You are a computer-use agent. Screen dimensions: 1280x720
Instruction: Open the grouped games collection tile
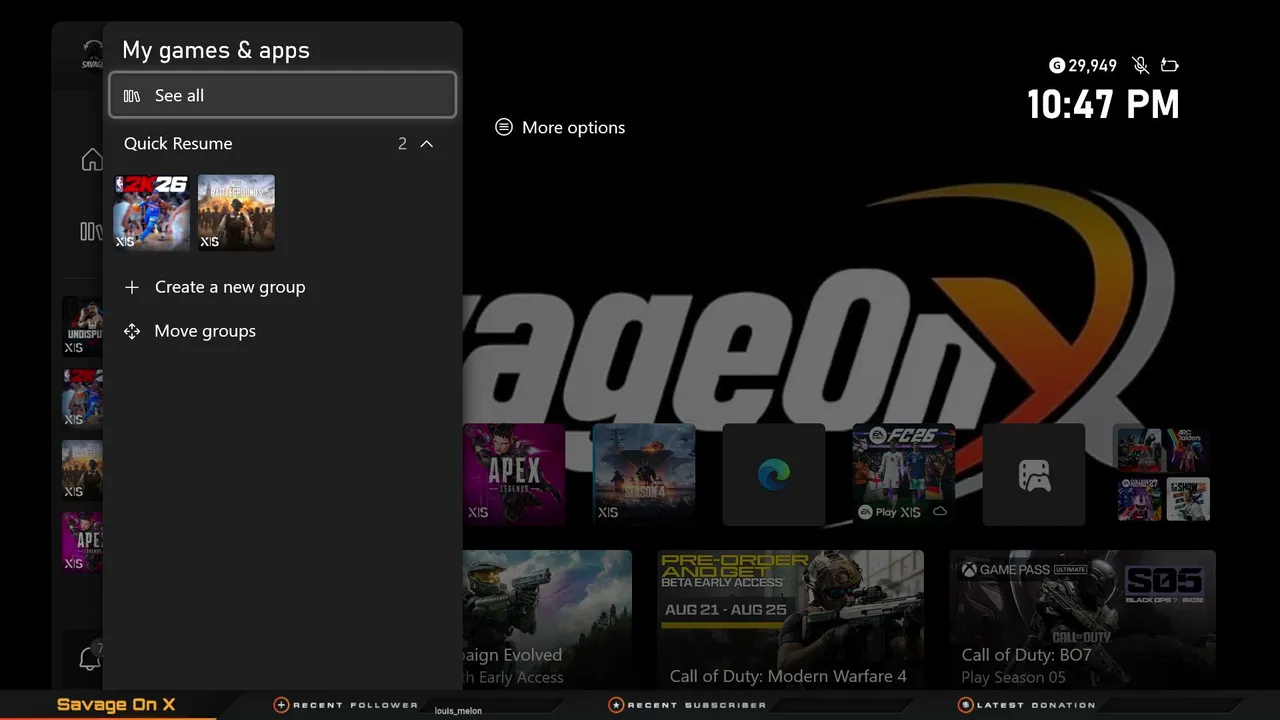[1163, 475]
